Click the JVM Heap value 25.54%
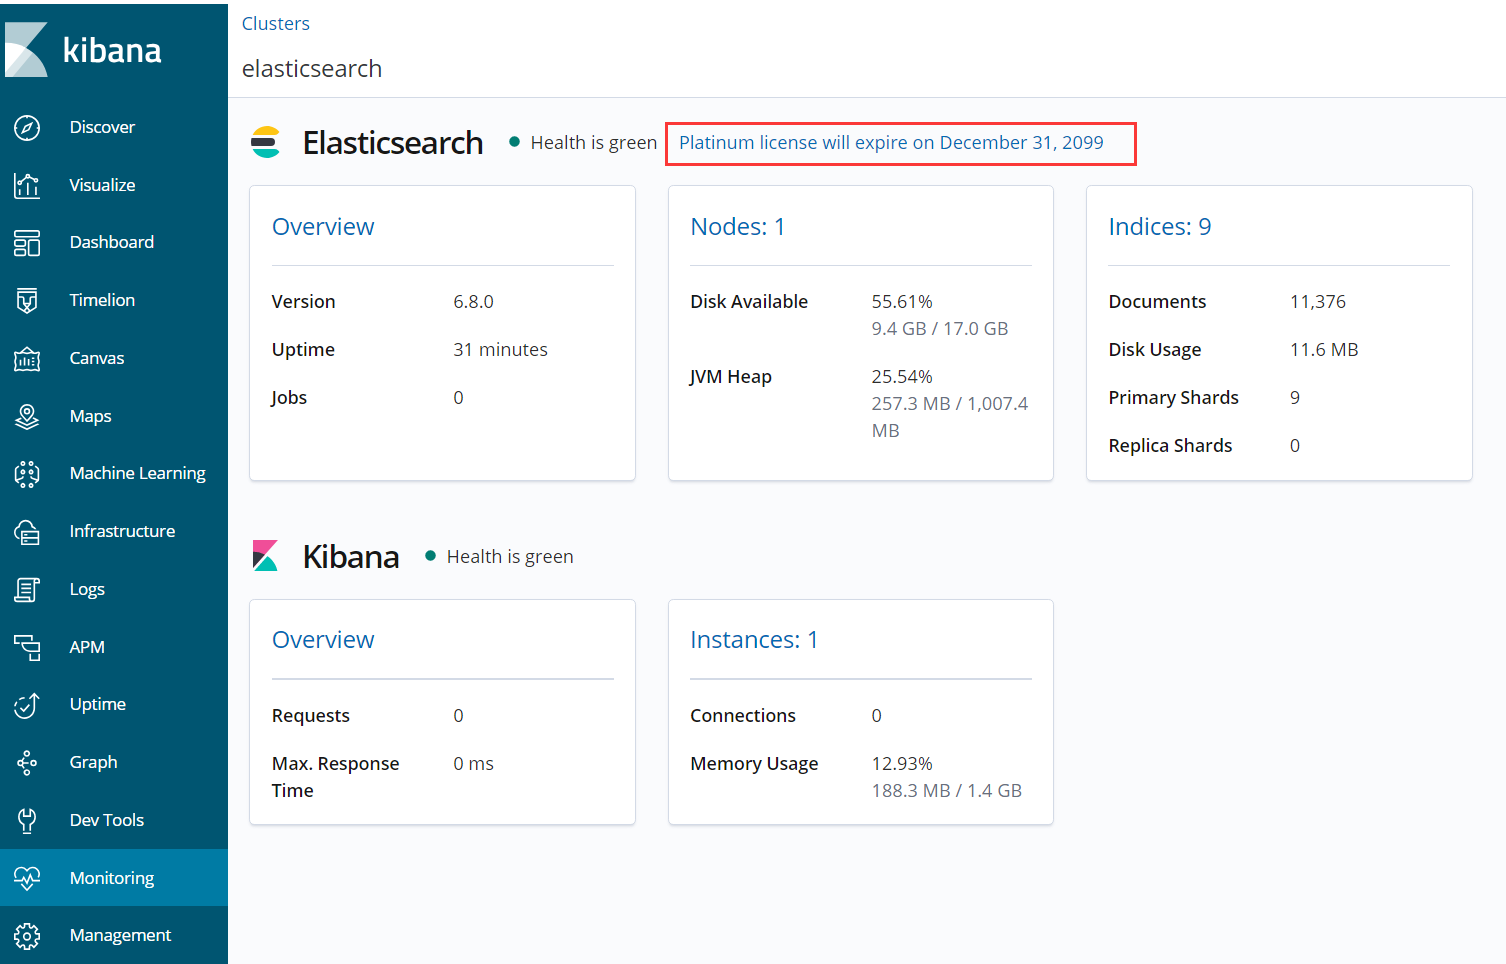This screenshot has width=1506, height=964. click(902, 376)
